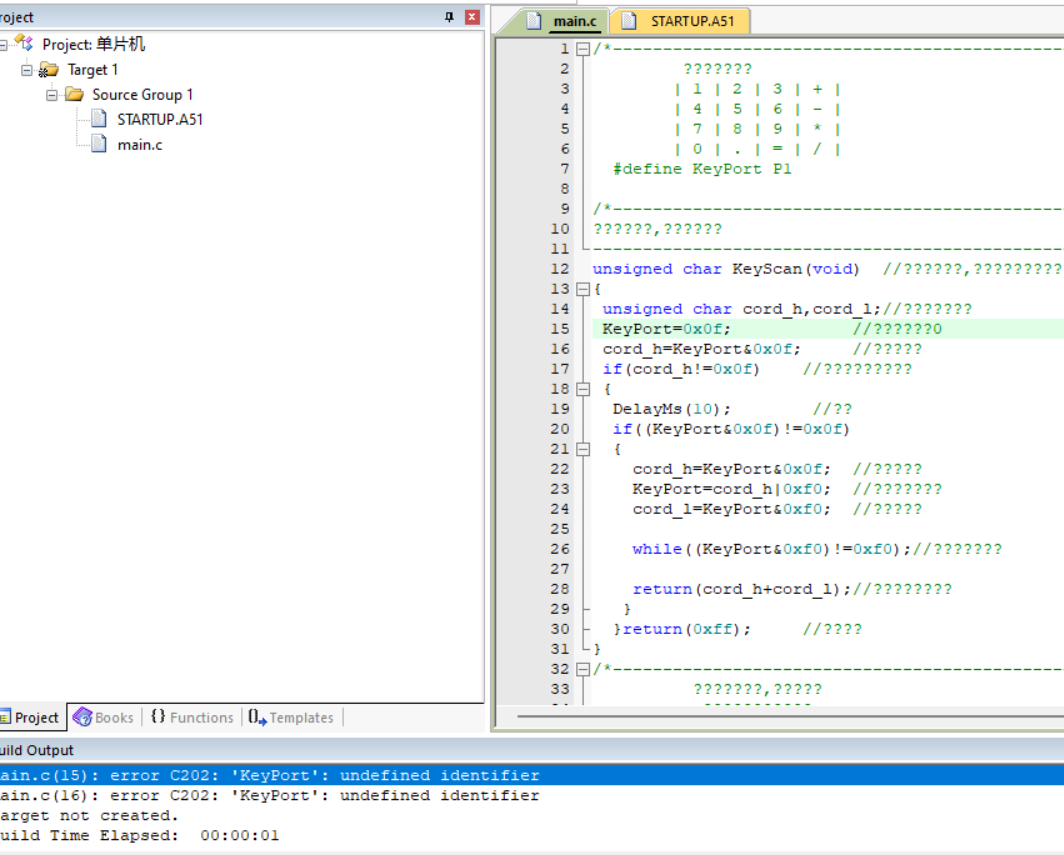Click the Functions tab braces icon
Viewport: 1064px width, 855px height.
(158, 717)
